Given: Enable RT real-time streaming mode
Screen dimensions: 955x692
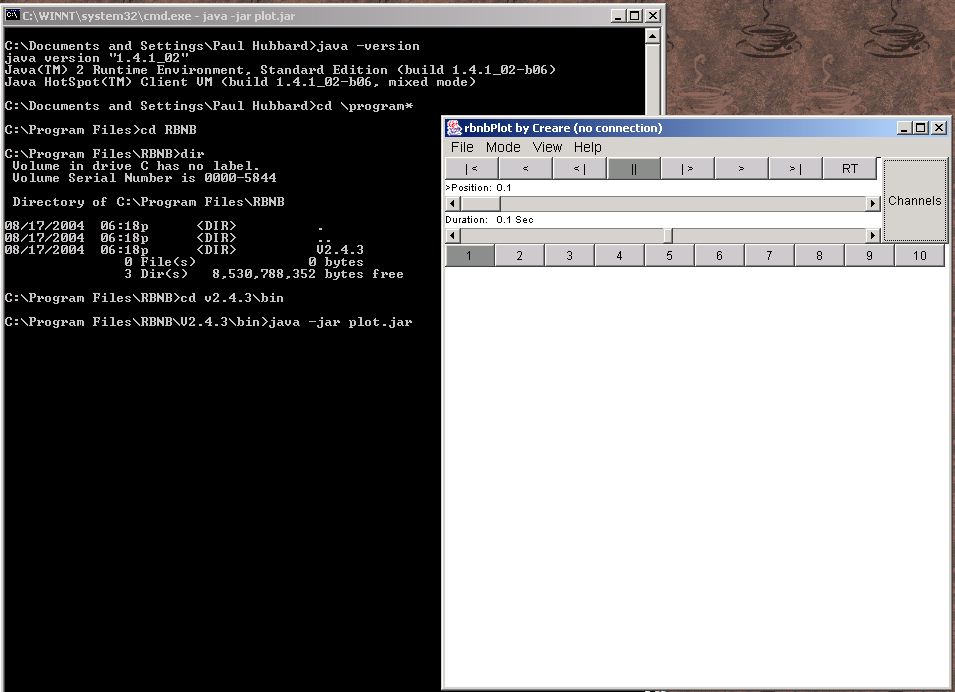Looking at the screenshot, I should point(849,168).
